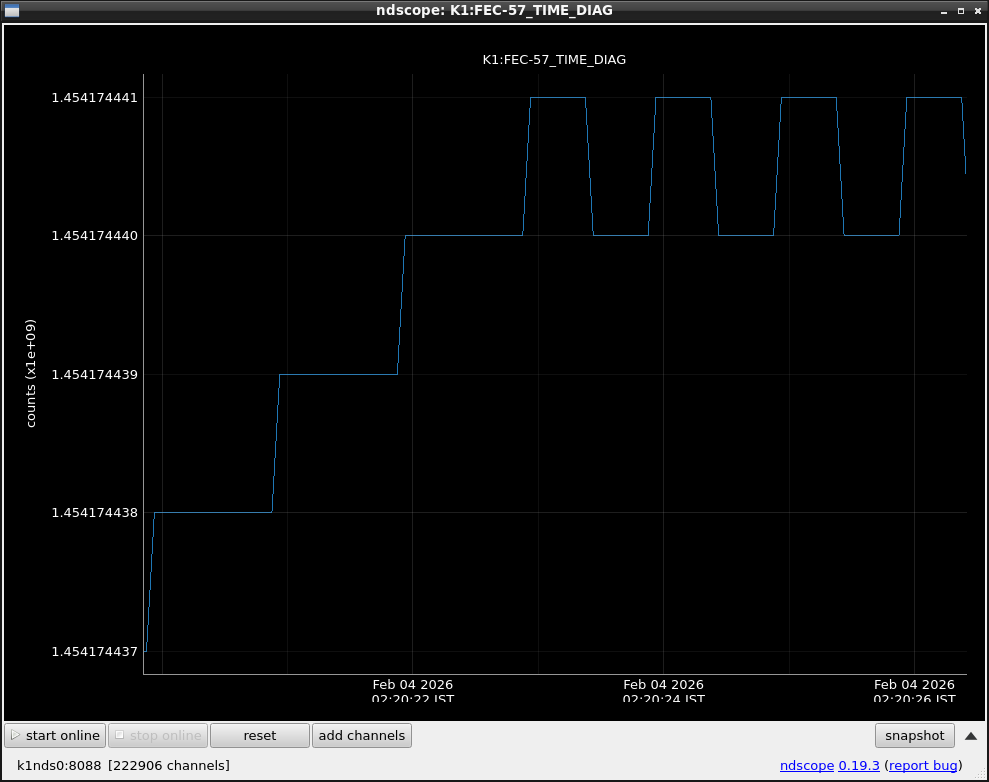
Task: Close the ndscope window
Action: coord(978,11)
